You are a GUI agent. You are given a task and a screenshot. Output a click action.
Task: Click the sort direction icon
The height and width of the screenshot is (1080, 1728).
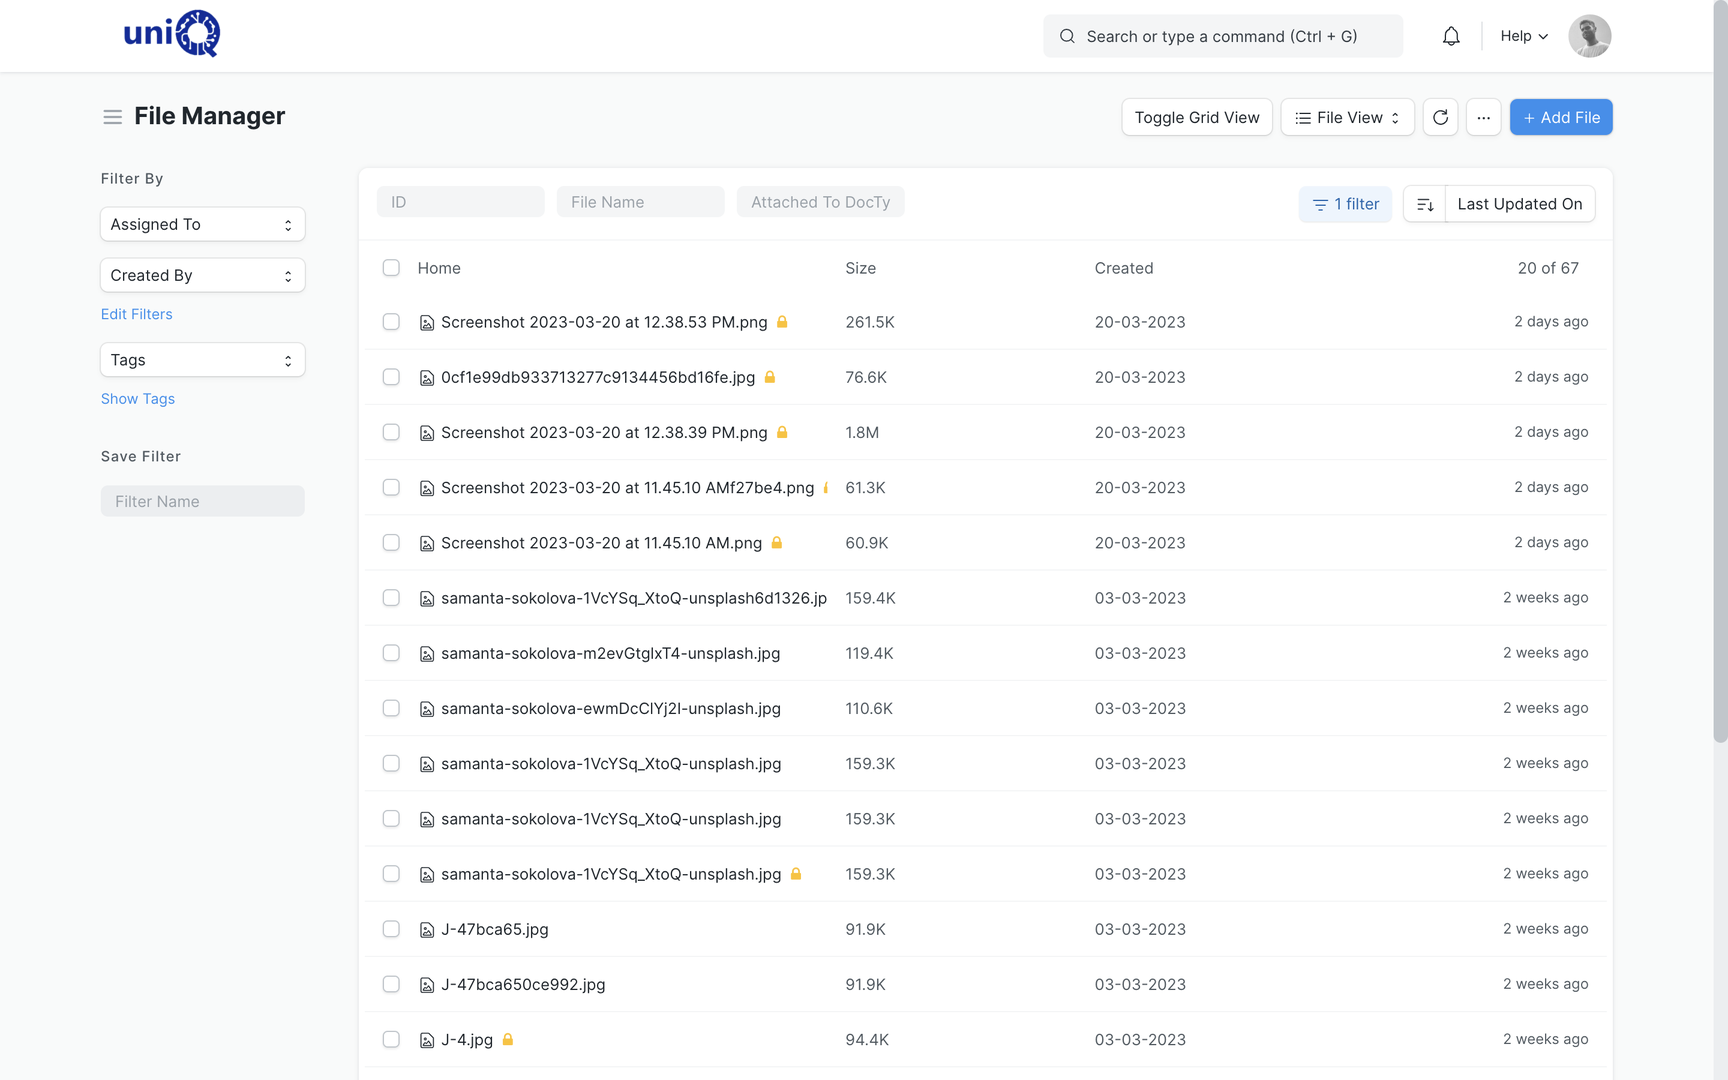[1425, 204]
